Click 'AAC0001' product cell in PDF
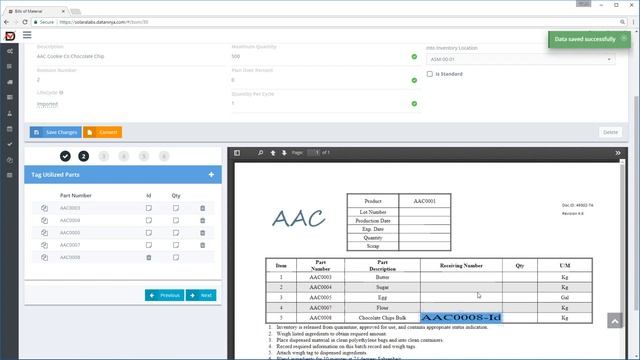The height and width of the screenshot is (360, 640). (x=424, y=201)
